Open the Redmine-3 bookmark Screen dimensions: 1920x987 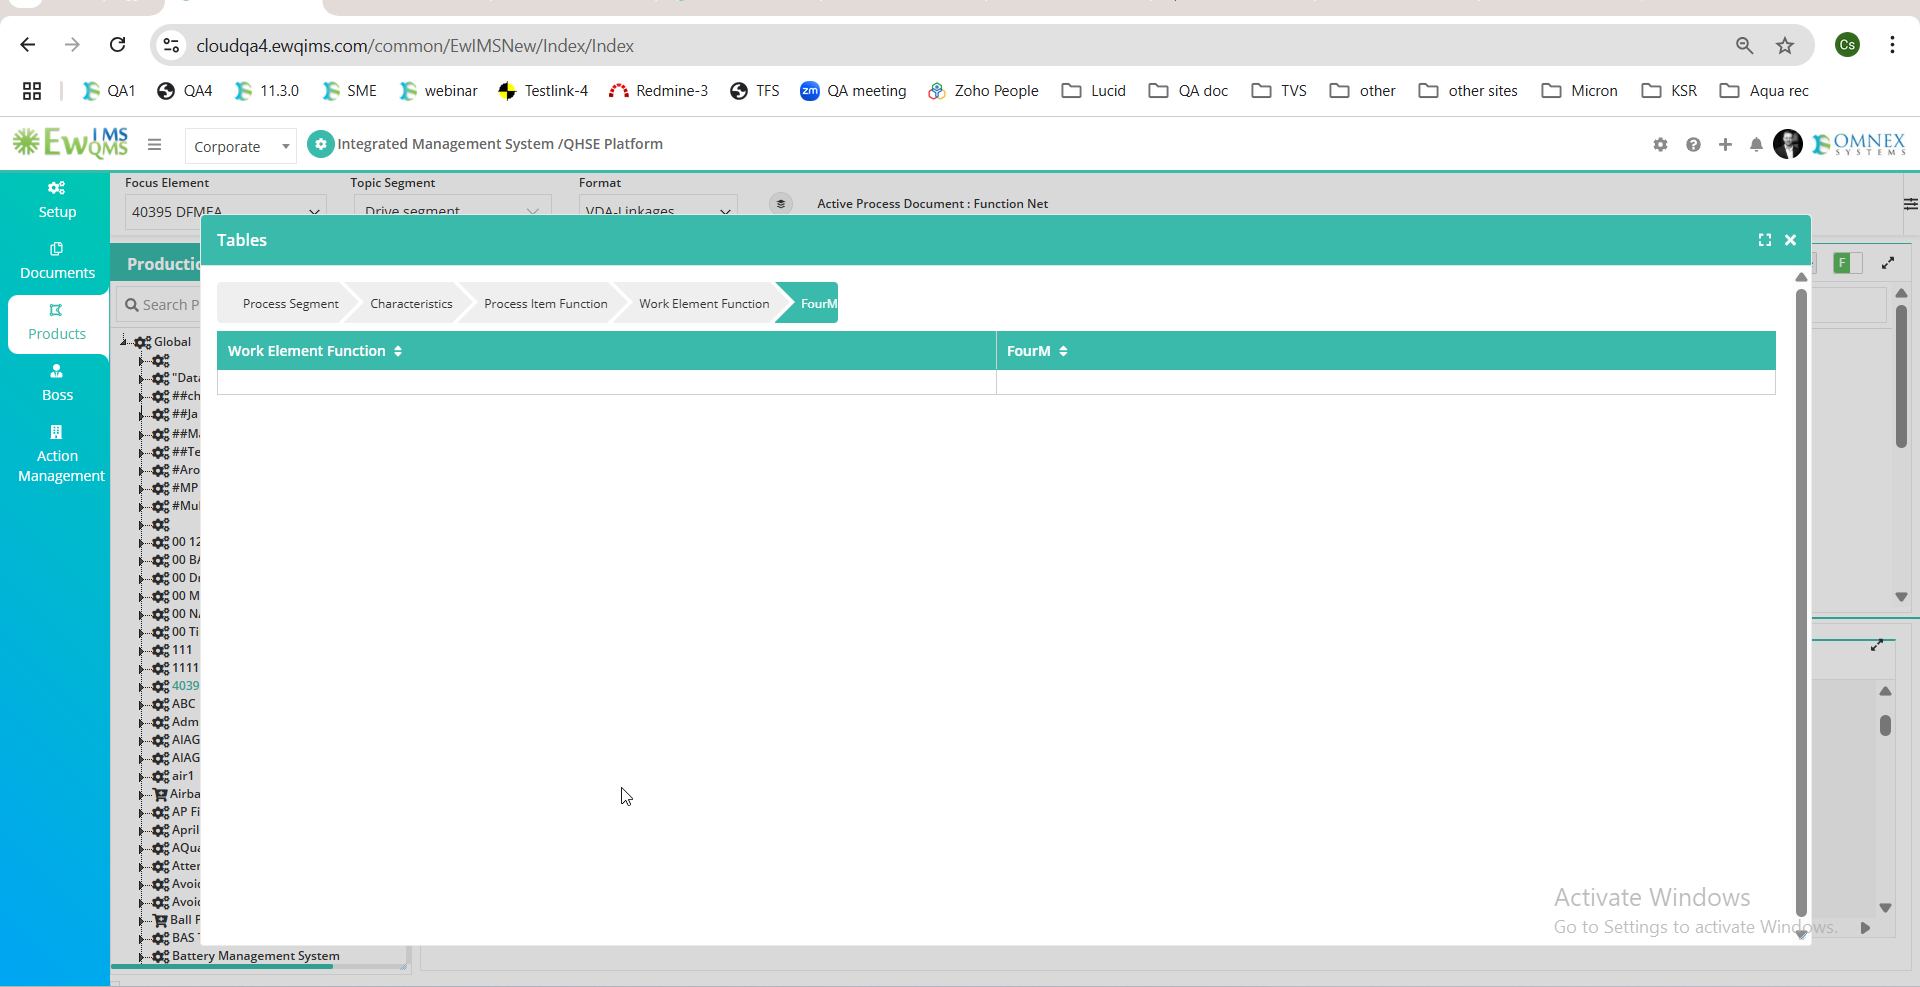tap(658, 91)
